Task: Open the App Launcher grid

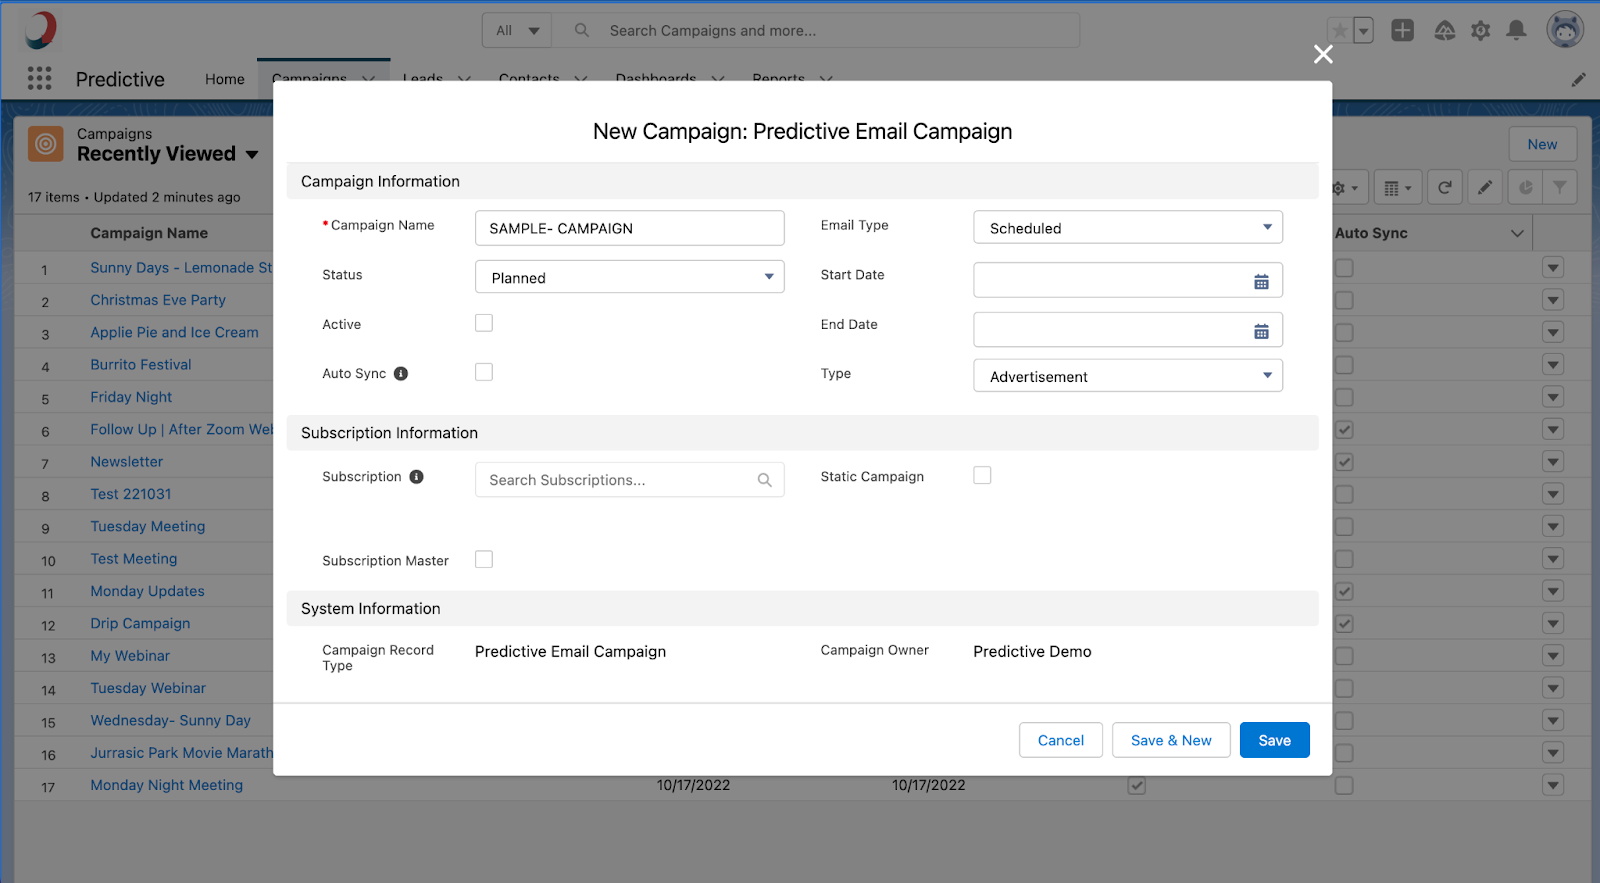Action: tap(40, 79)
